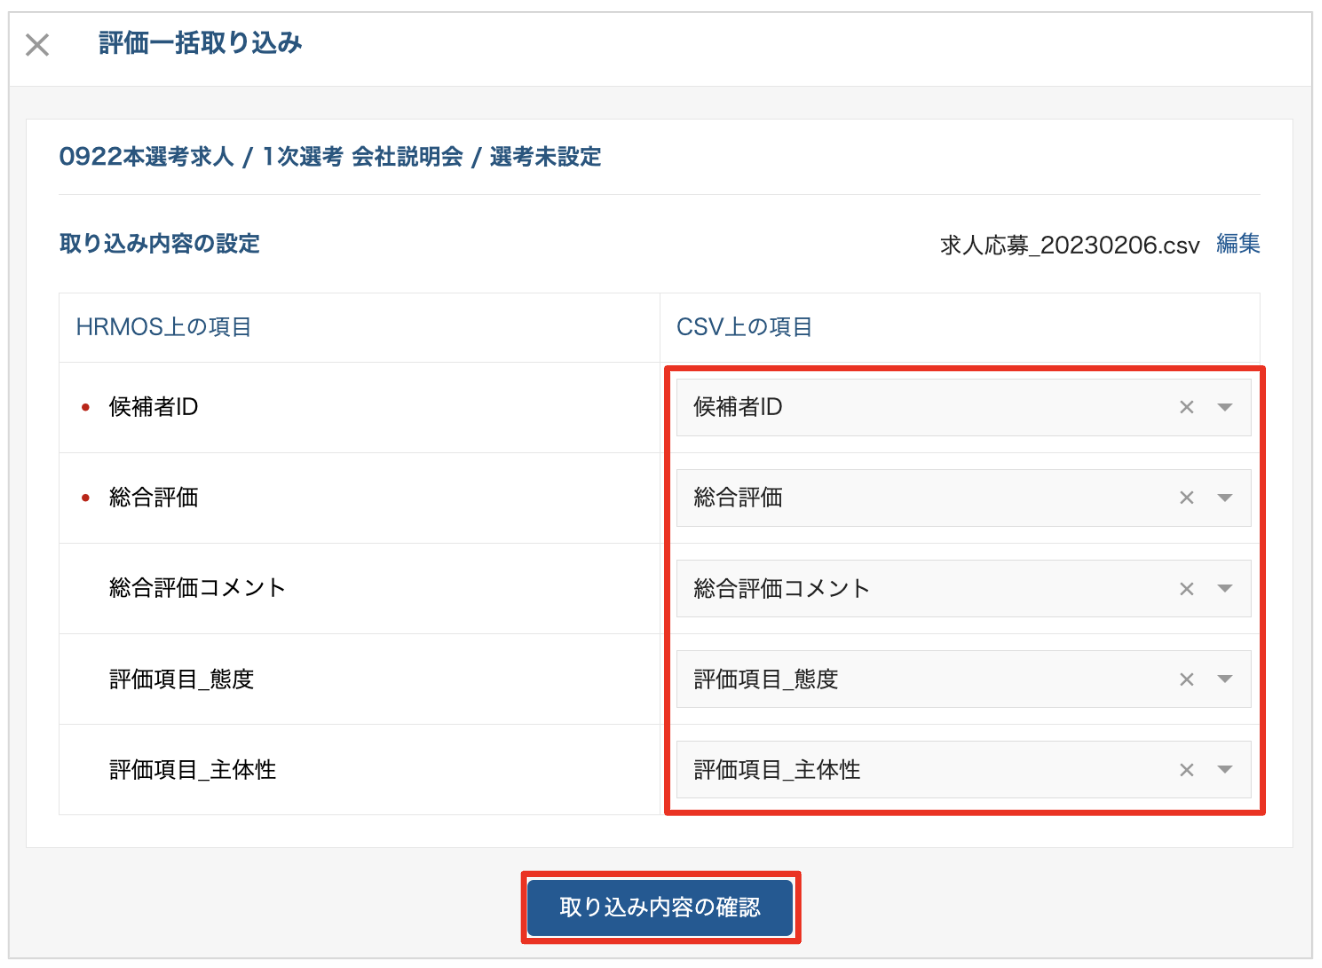Click the 取り込み内容の確認 button
The height and width of the screenshot is (968, 1322).
click(x=660, y=907)
